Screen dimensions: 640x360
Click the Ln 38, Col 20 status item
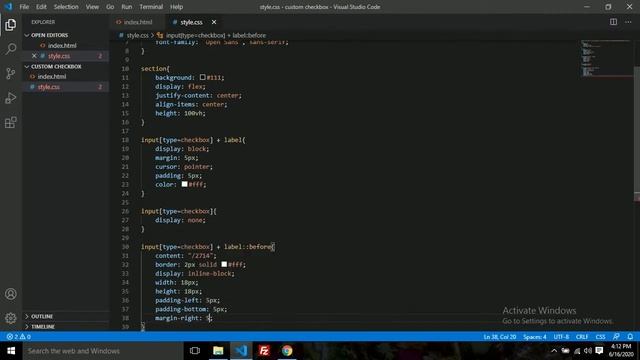pyautogui.click(x=500, y=337)
